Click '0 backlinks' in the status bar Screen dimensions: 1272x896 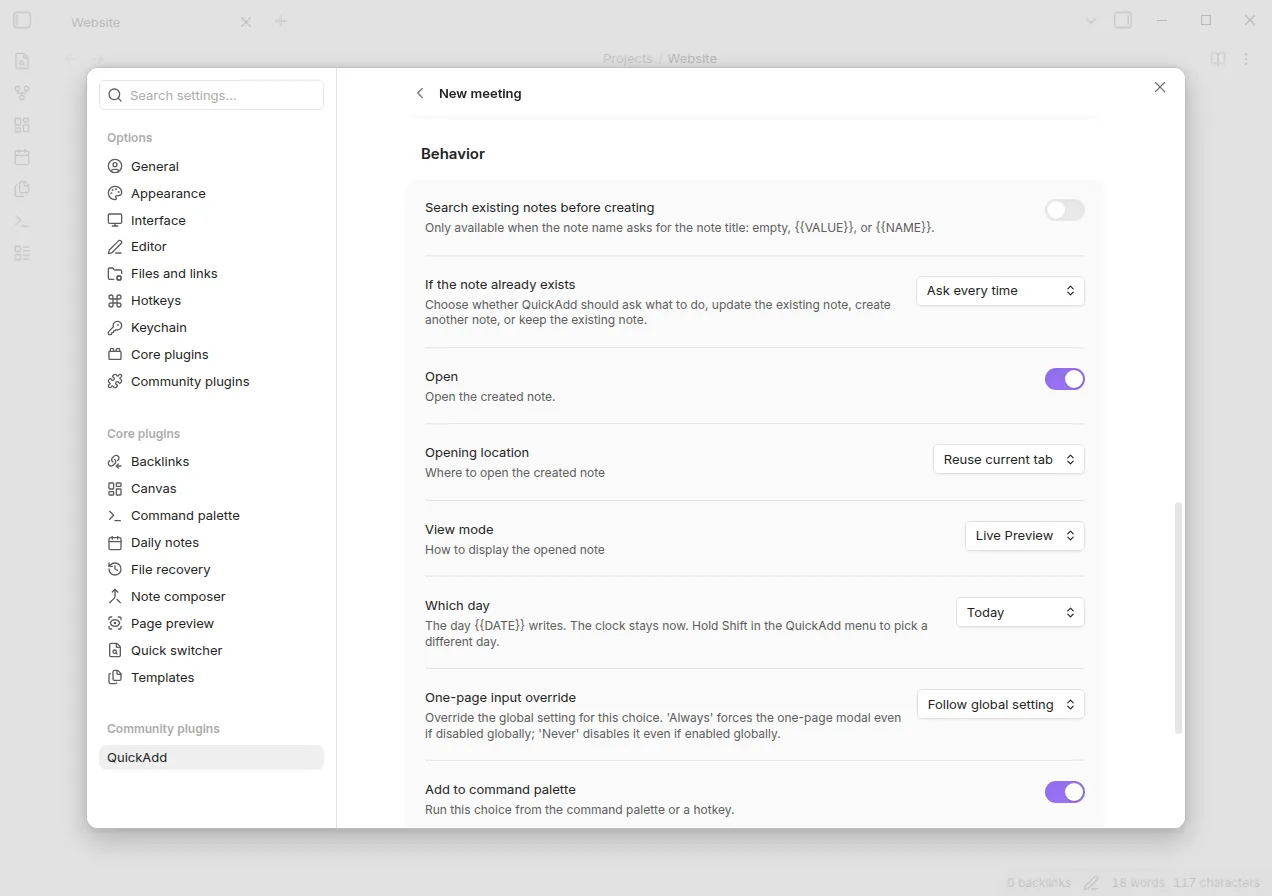[1039, 883]
